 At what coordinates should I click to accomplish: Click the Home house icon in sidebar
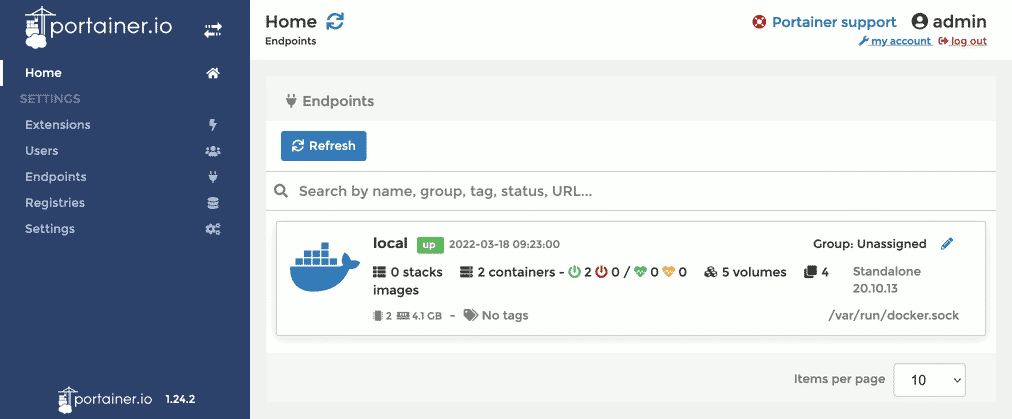213,73
